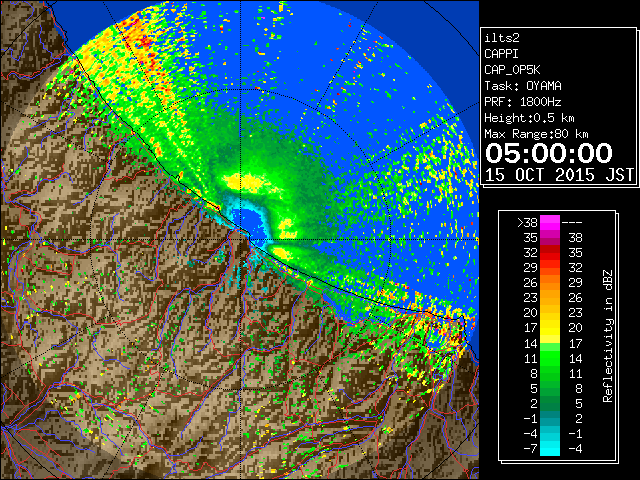The image size is (640, 480).
Task: Click the yellow echo blob north of radar
Action: tap(244, 182)
